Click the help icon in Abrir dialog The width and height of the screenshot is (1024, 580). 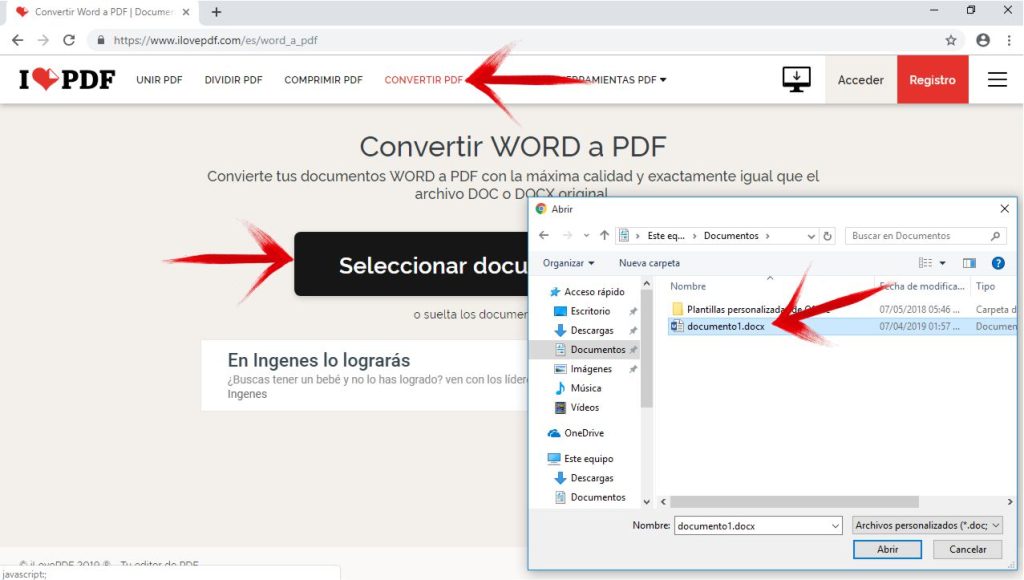(x=997, y=263)
